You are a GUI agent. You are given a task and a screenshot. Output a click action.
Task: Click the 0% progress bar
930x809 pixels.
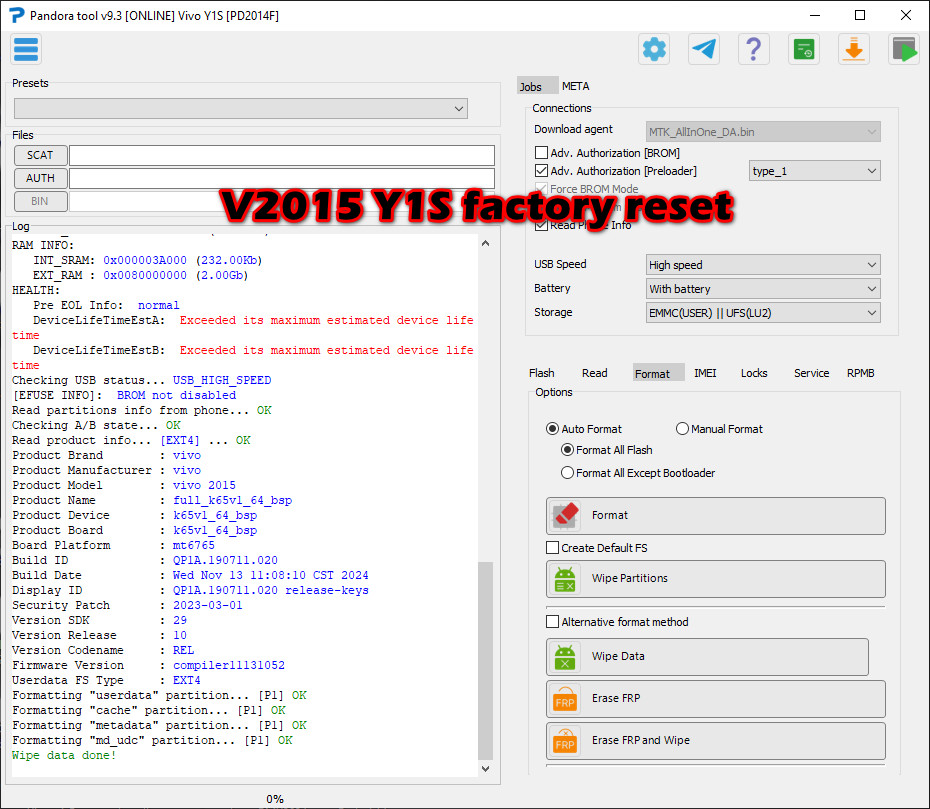tap(275, 799)
